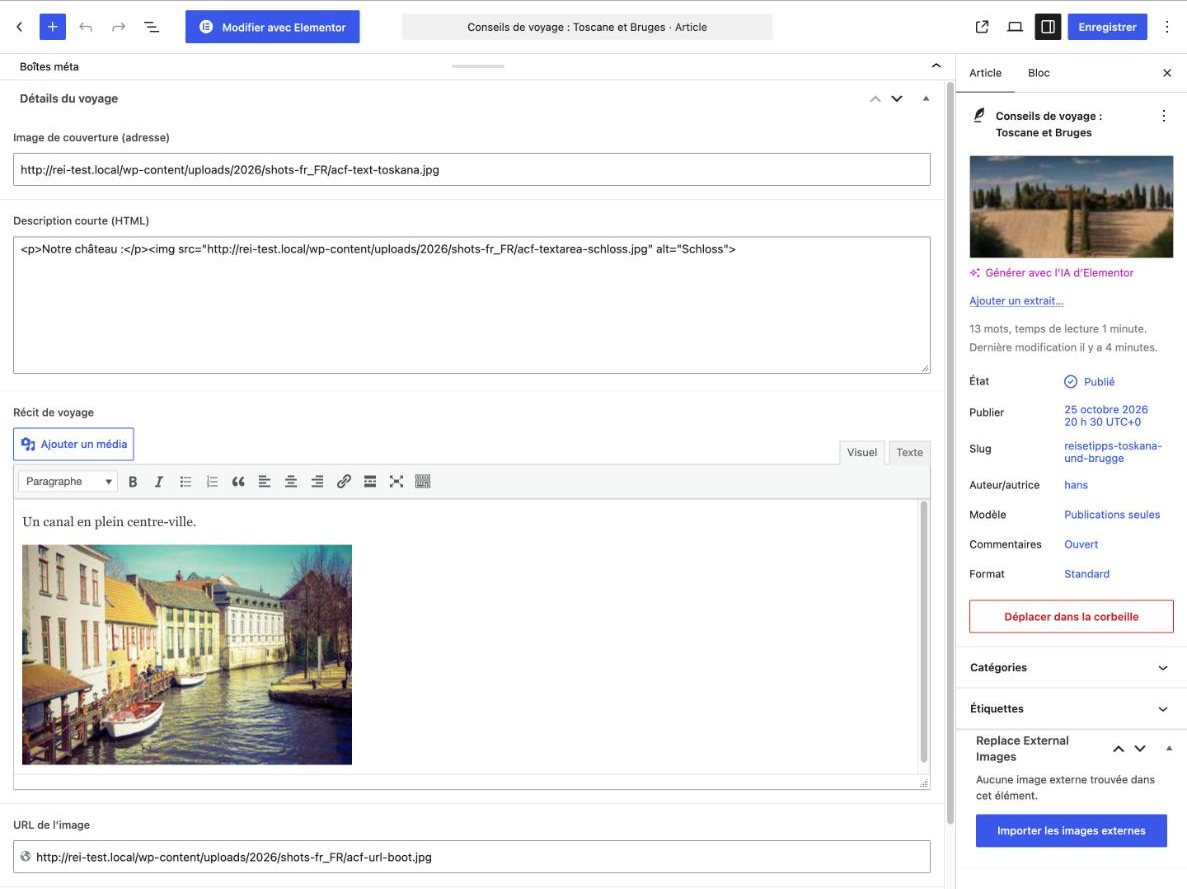
Task: Insert a numbered list
Action: pos(212,482)
